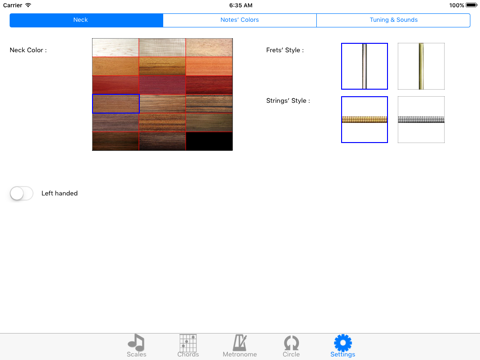Screen dimensions: 480x360
Task: Select the gold frets style
Action: point(421,66)
